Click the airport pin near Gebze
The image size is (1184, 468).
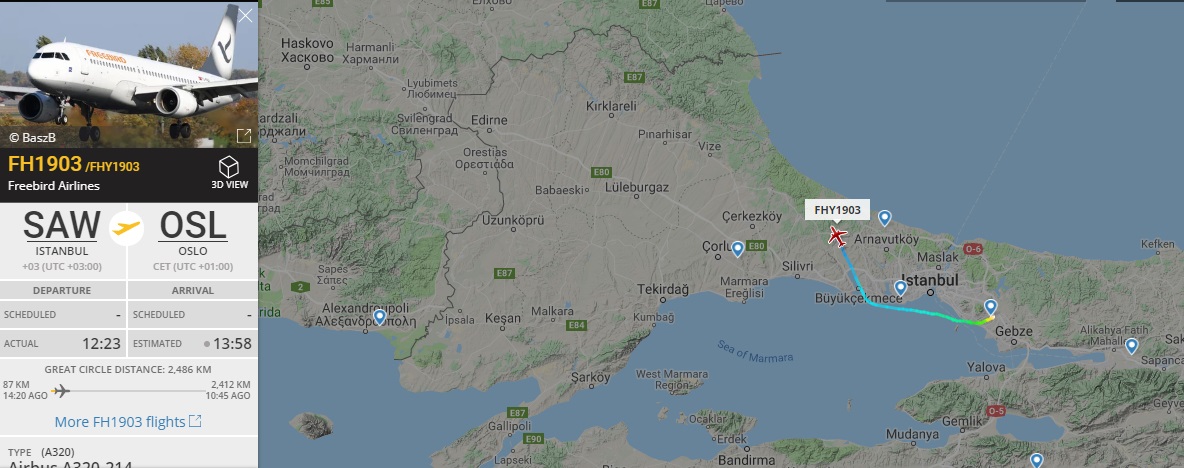pos(991,307)
